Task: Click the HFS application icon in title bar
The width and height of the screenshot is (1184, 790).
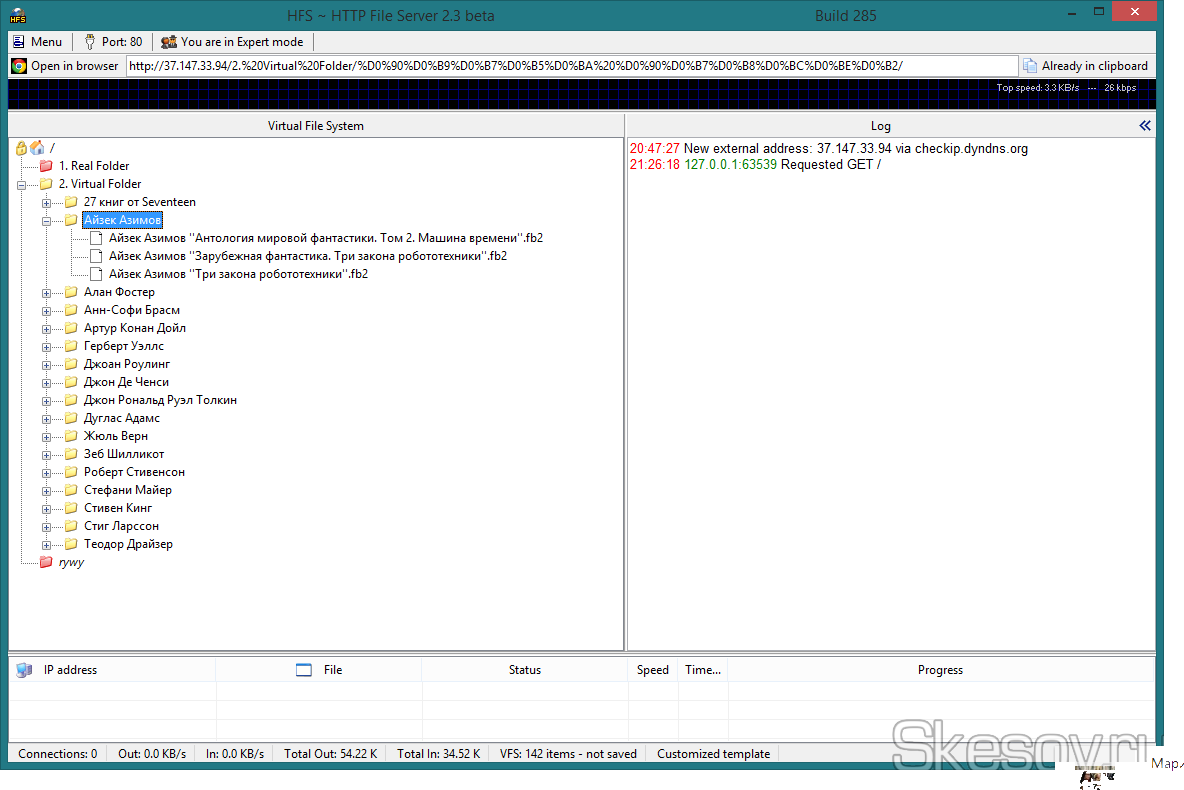Action: [18, 16]
